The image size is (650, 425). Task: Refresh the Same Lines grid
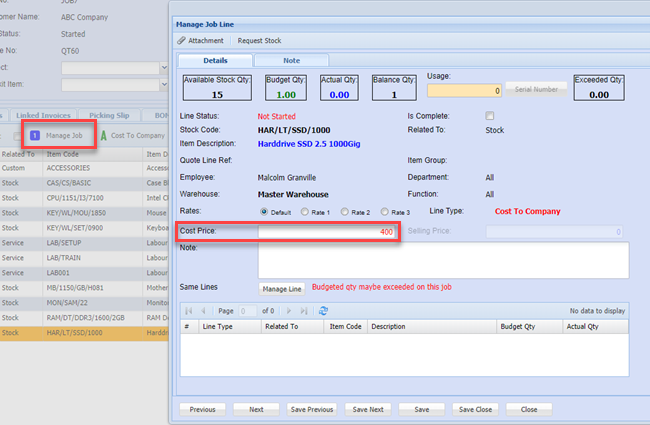click(323, 311)
